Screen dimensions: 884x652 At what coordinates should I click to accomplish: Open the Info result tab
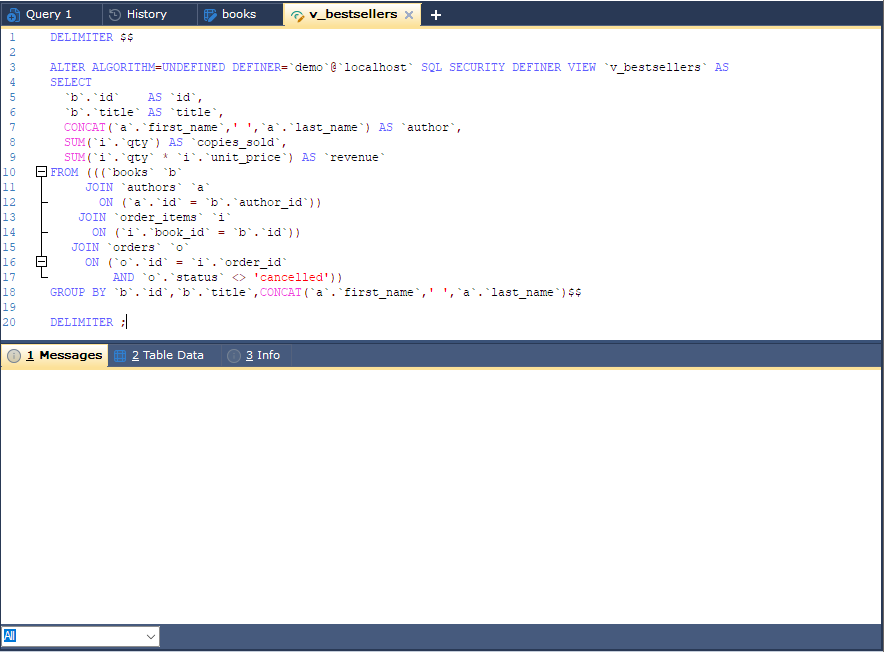(256, 355)
